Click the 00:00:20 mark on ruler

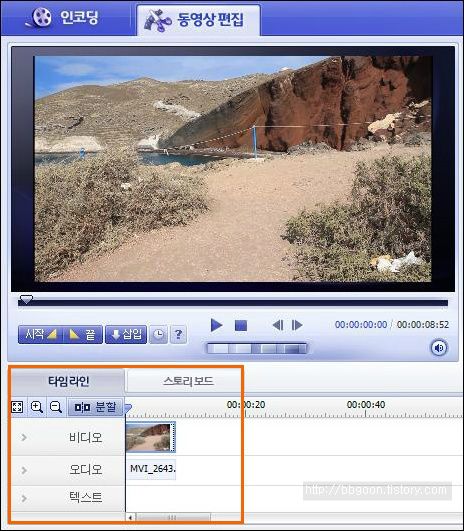(x=246, y=404)
